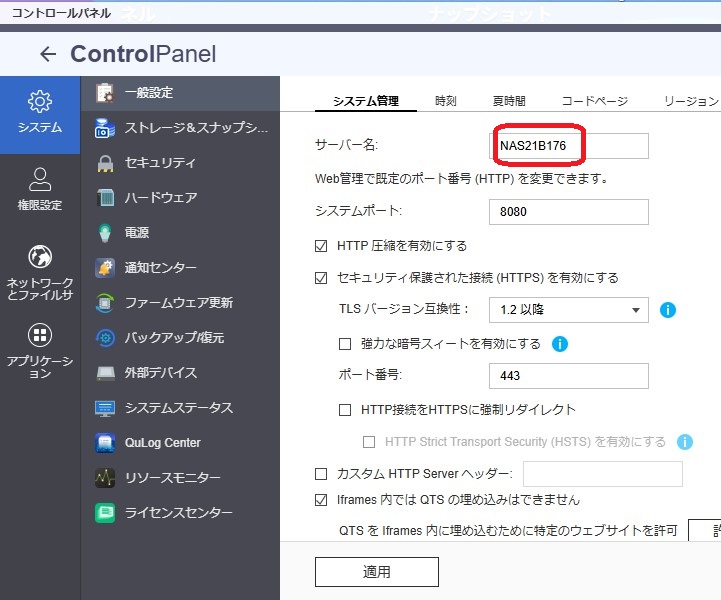
Task: Open リソースモニター menu entry
Action: (180, 478)
